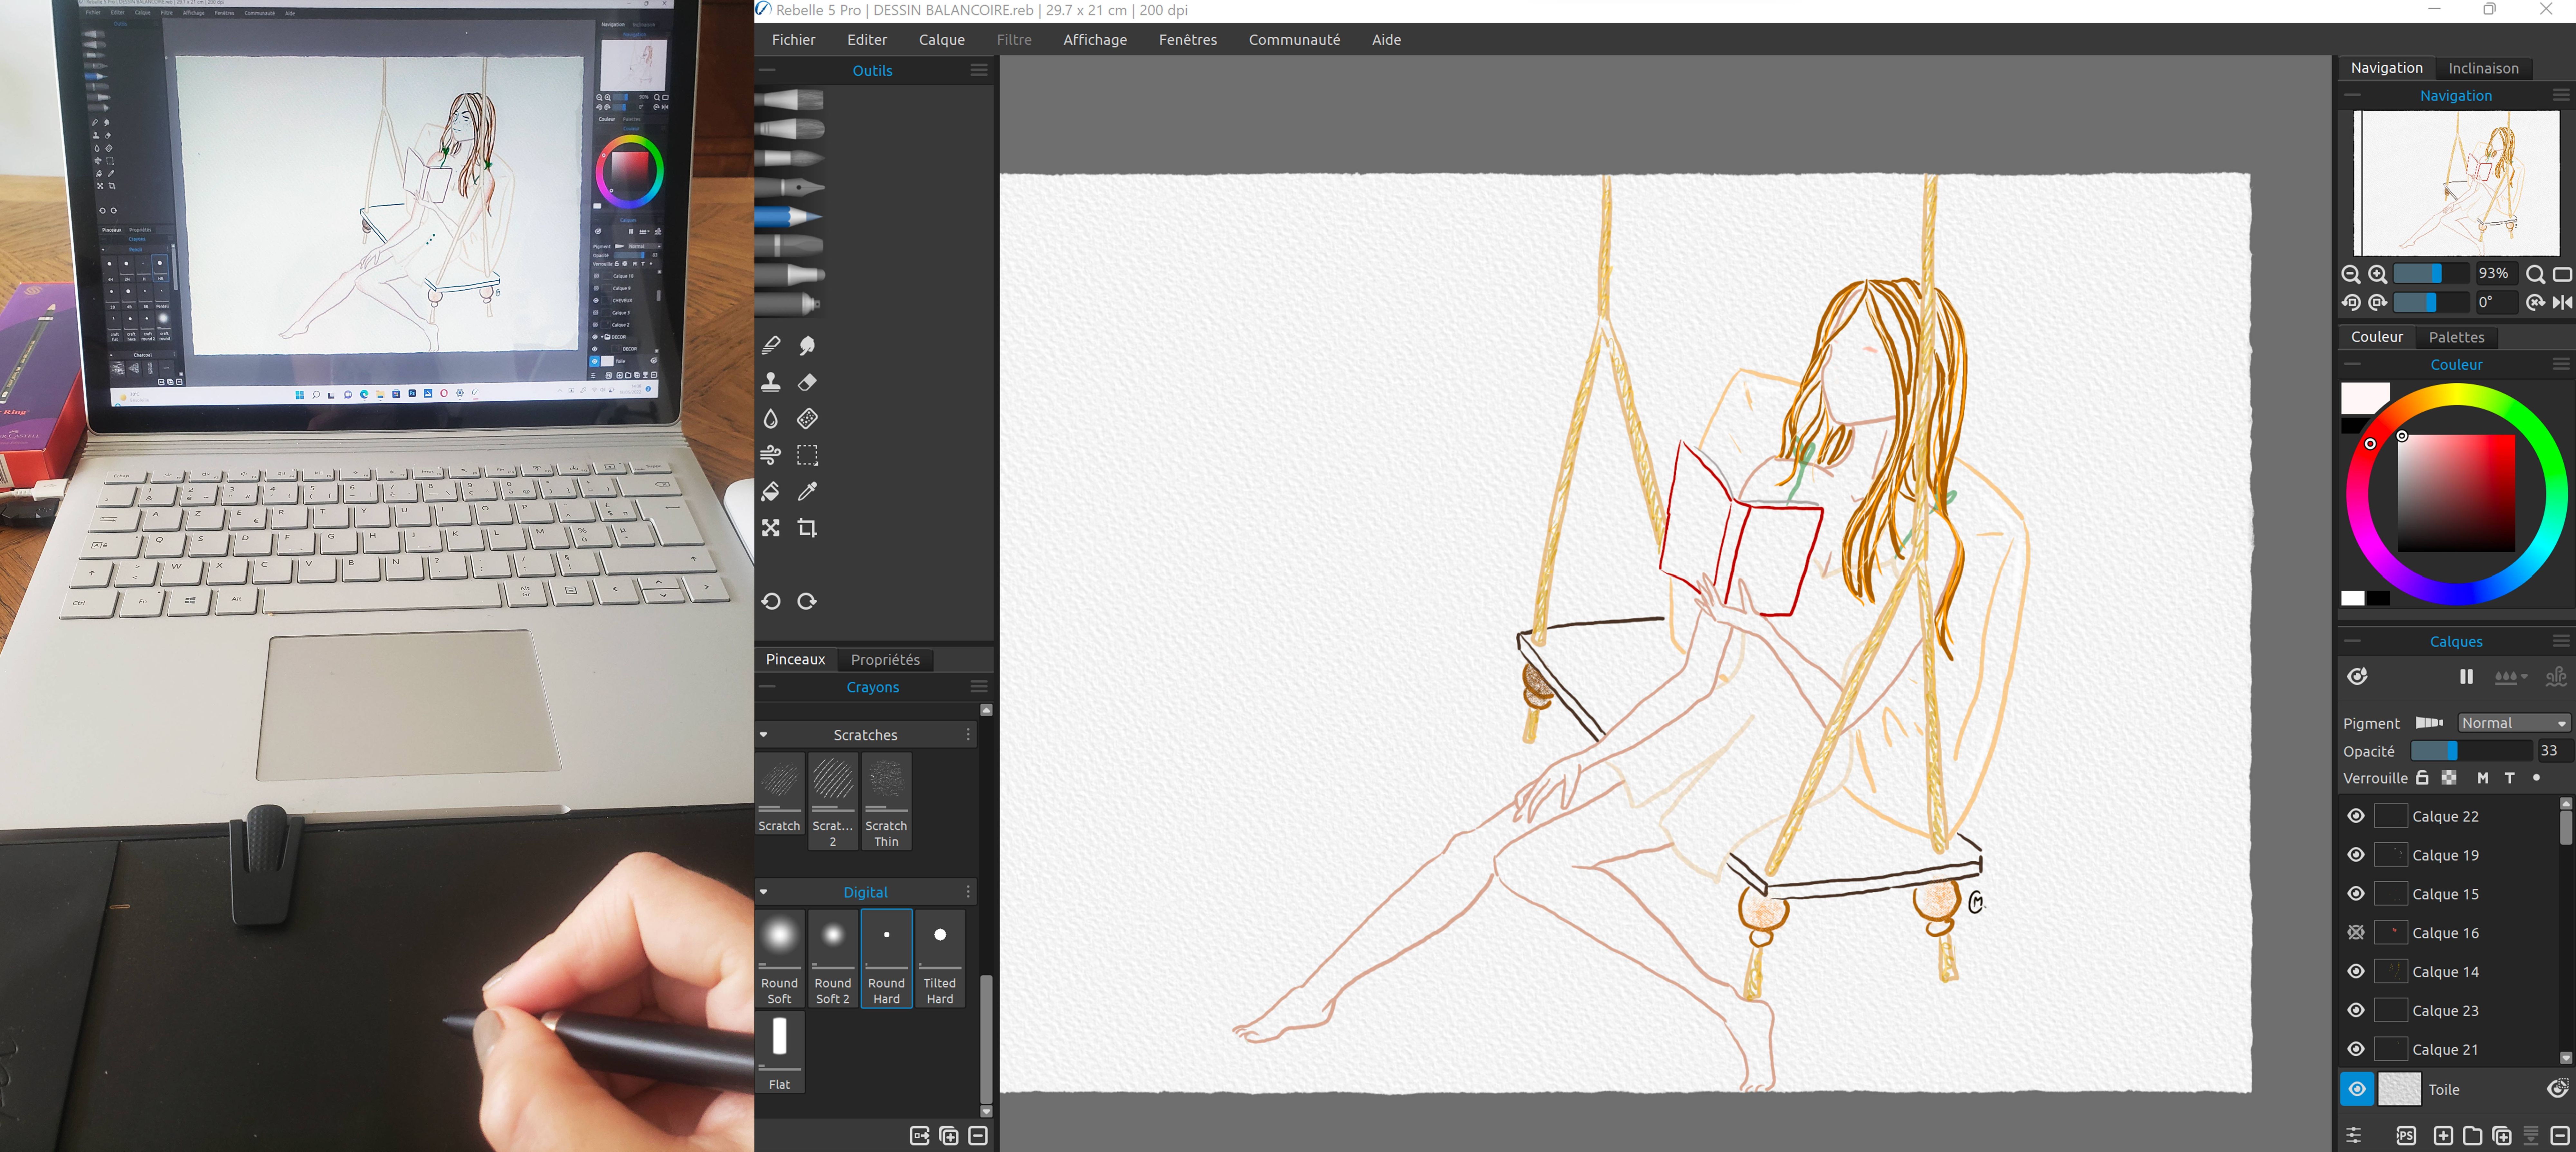Show hidden layer Calque 16
This screenshot has width=2576, height=1152.
click(2356, 933)
